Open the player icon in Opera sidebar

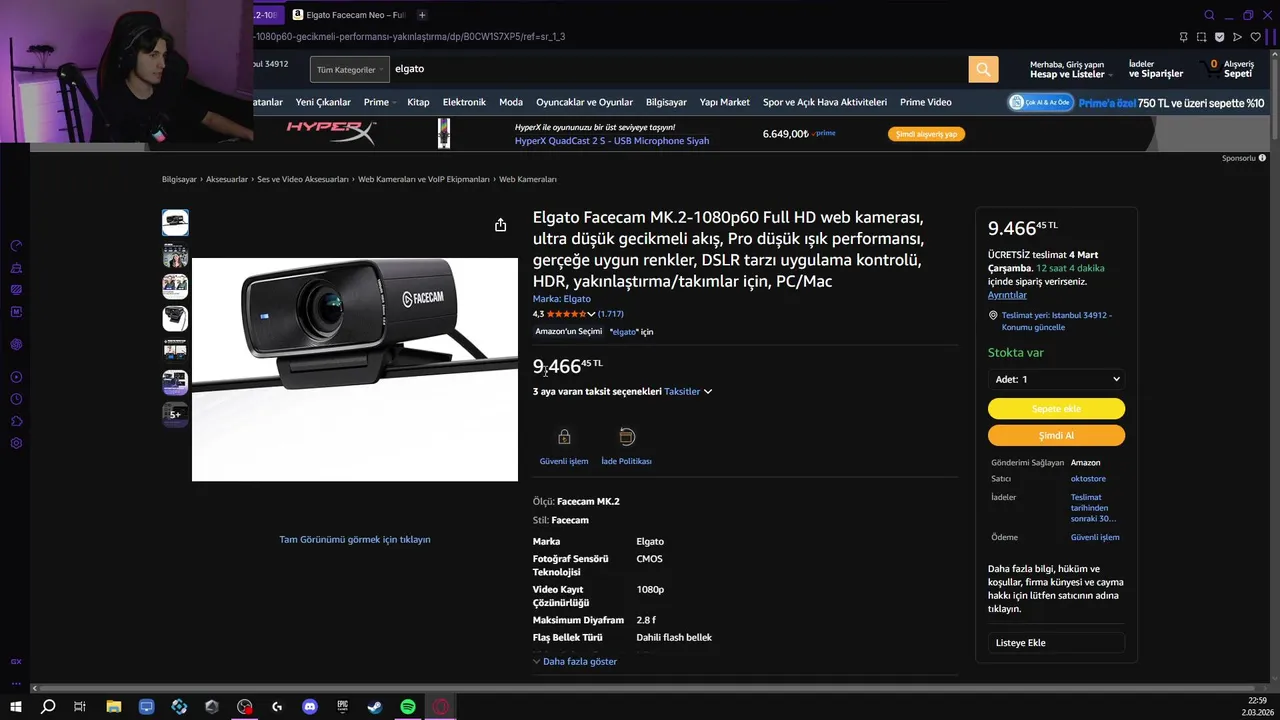(16, 377)
